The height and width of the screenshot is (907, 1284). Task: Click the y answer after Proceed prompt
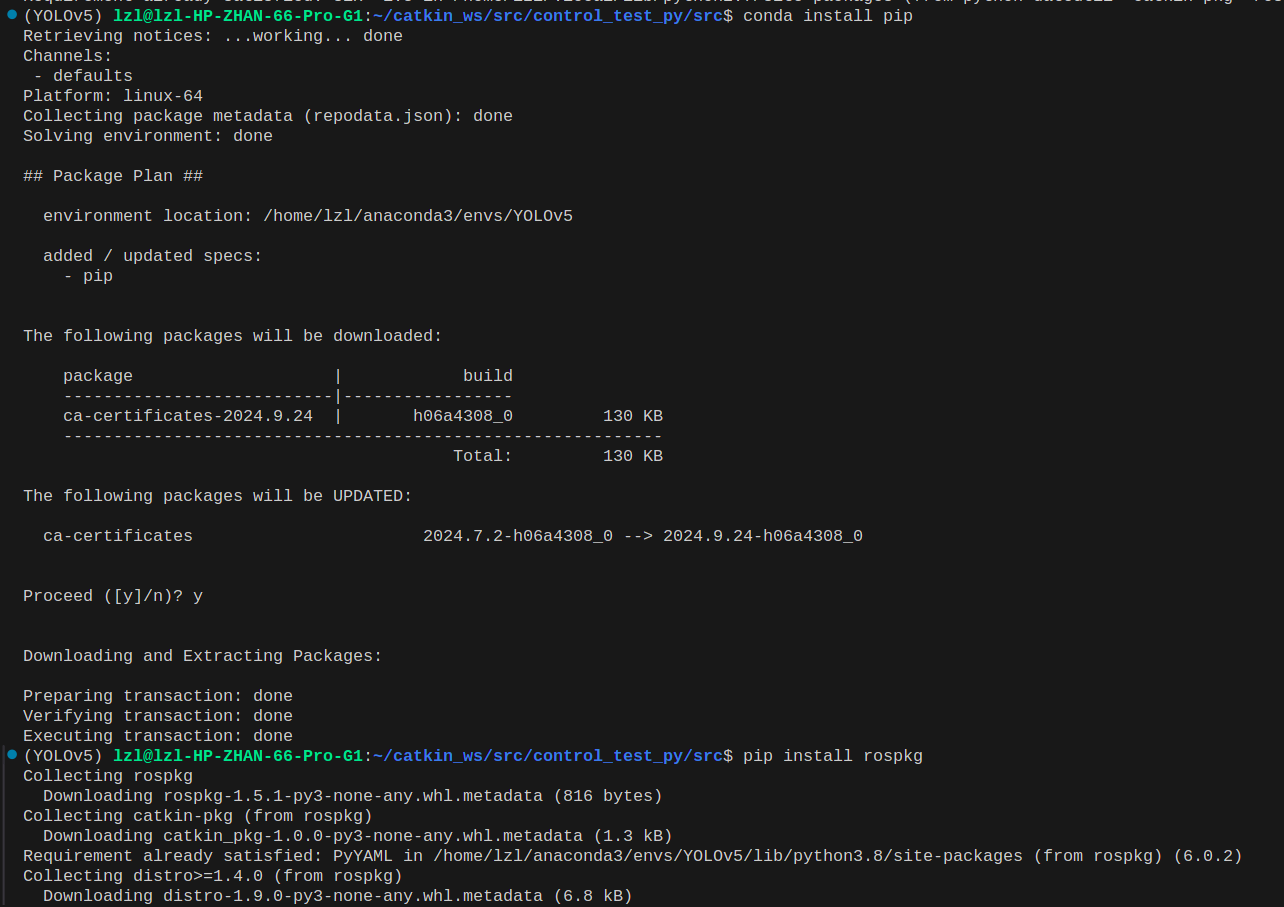pos(196,596)
